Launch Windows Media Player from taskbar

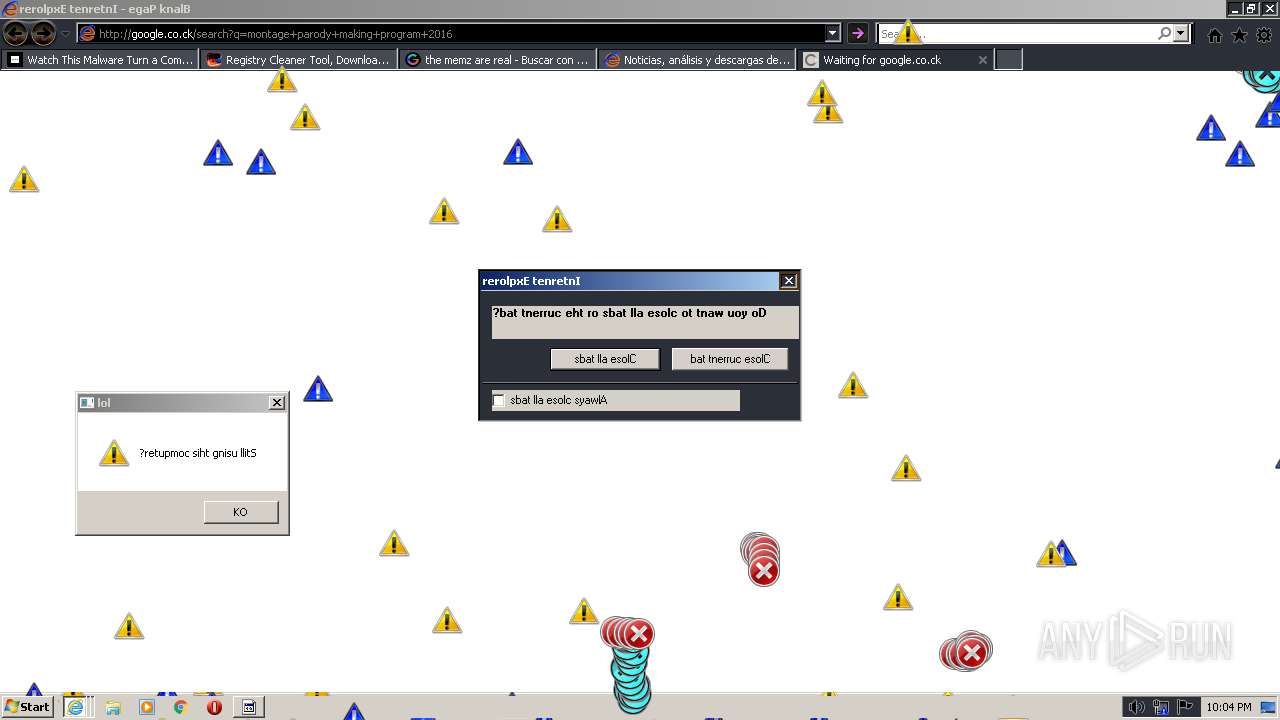(x=147, y=707)
